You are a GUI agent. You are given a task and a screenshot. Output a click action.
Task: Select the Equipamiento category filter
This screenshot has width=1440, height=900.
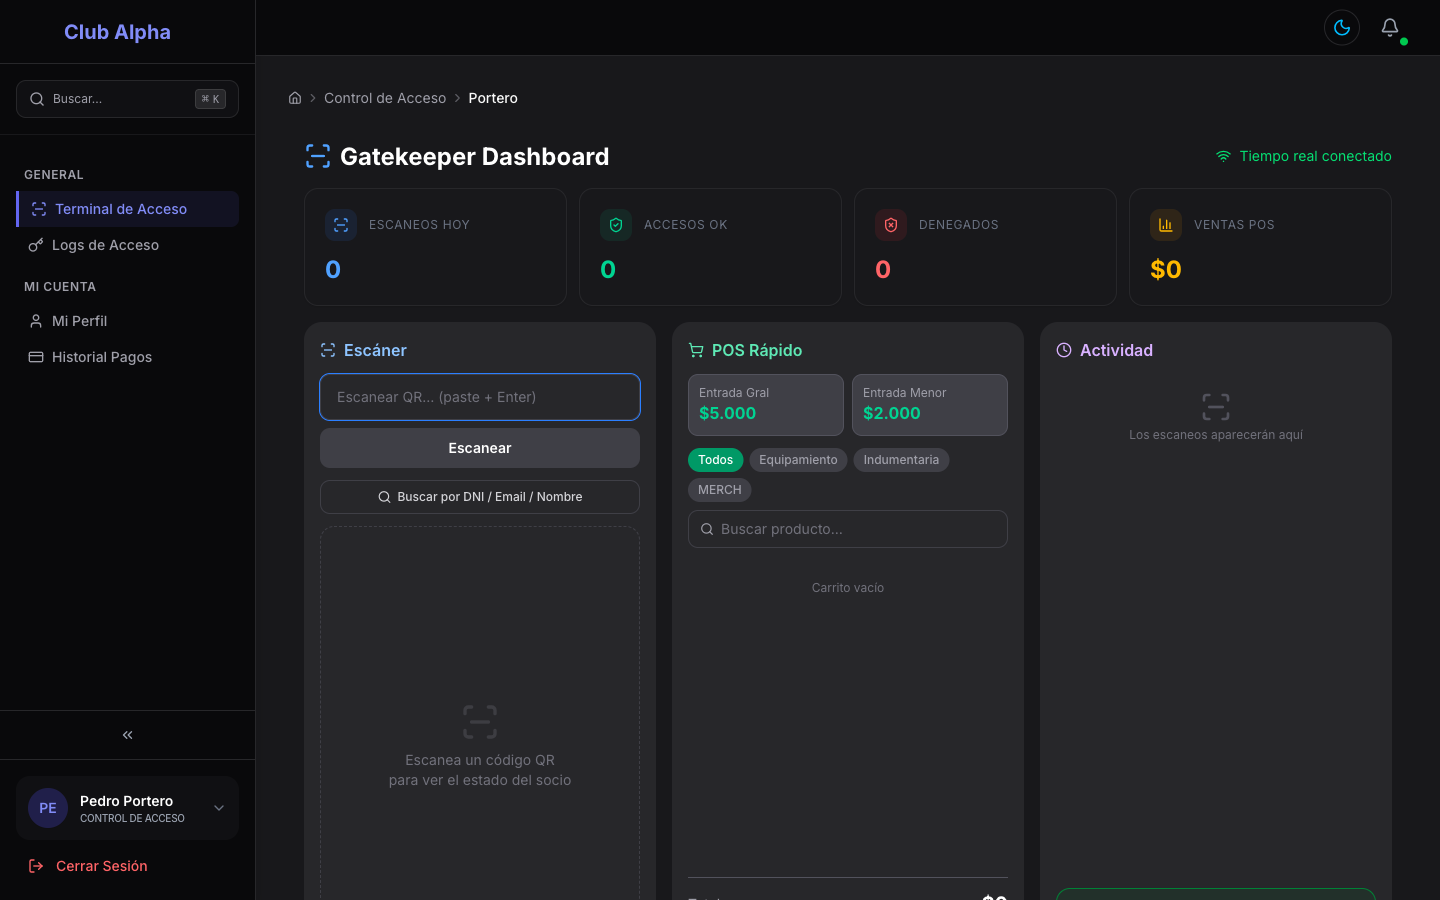pos(798,460)
